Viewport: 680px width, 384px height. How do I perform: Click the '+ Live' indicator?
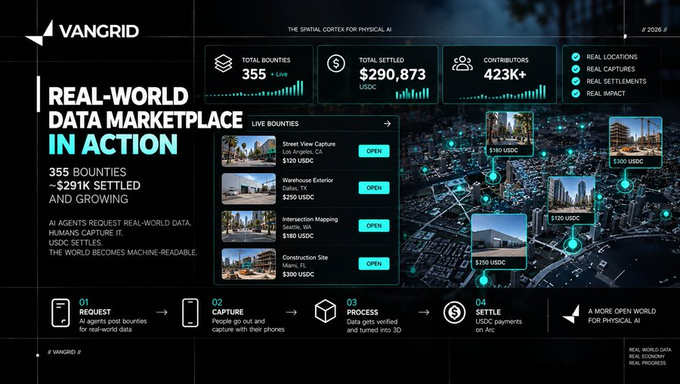279,75
